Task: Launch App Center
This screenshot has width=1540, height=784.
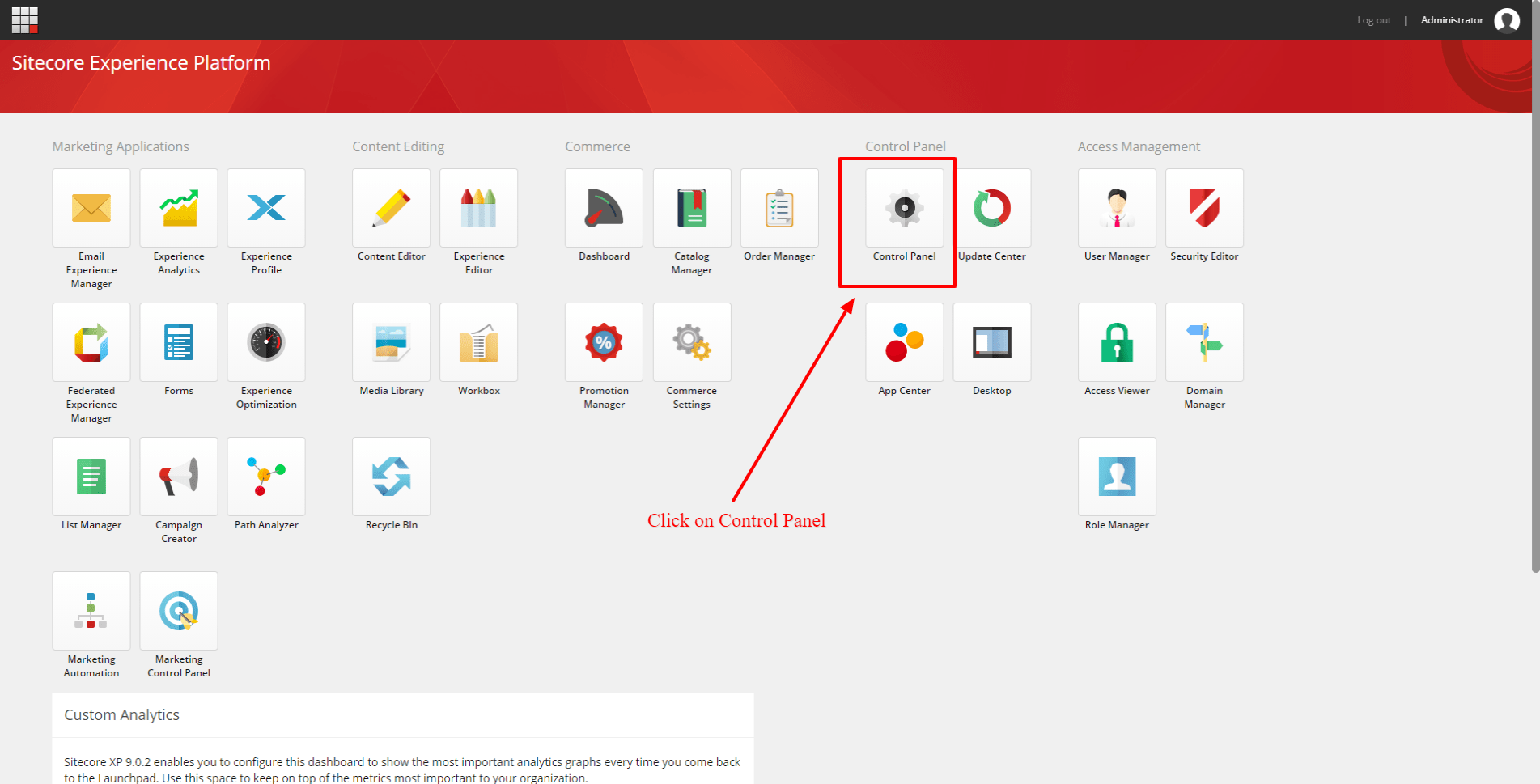Action: pos(905,342)
